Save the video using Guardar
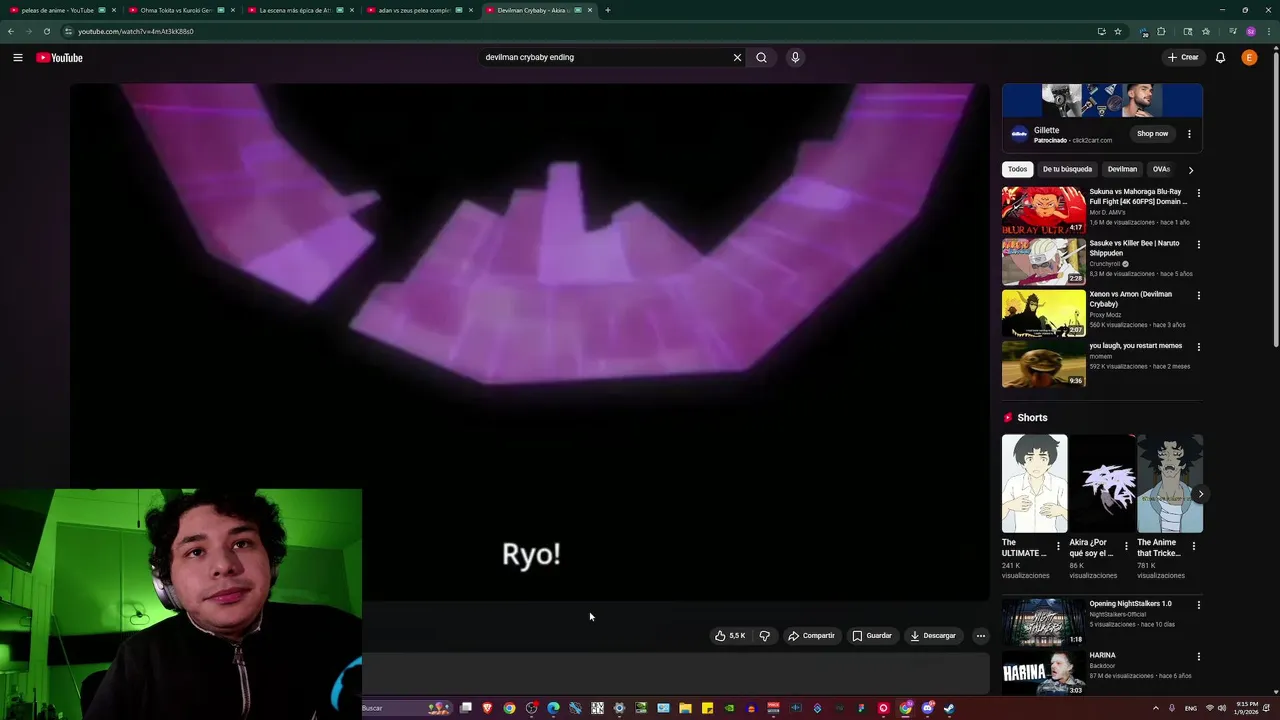 [872, 636]
